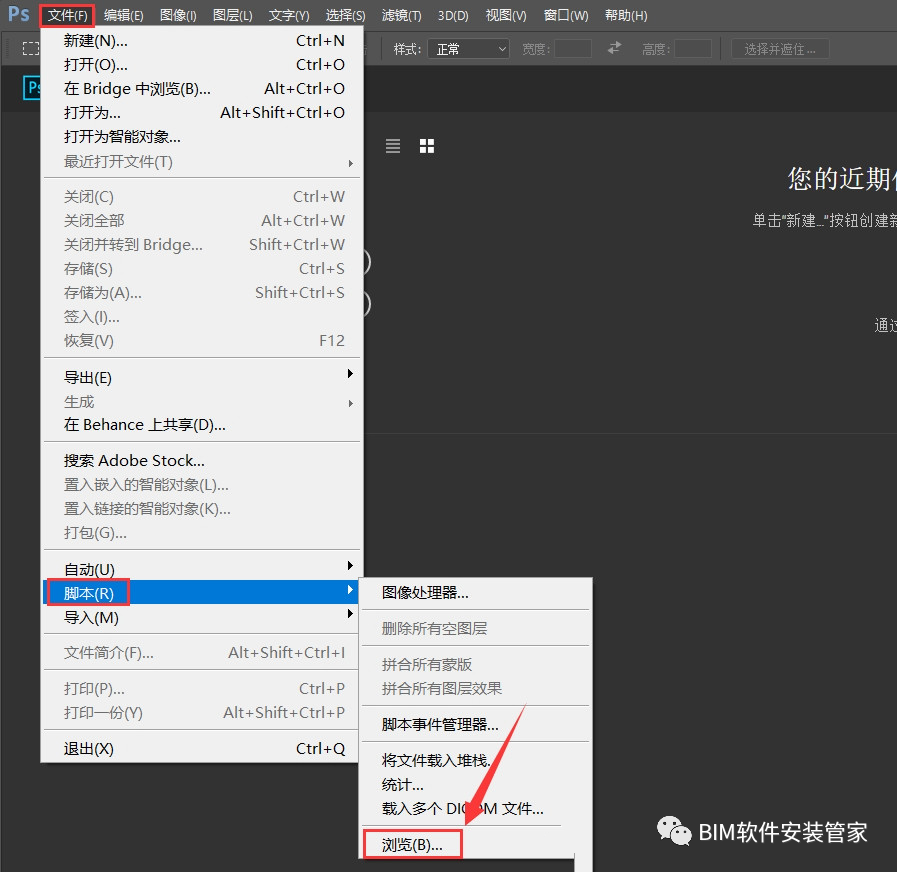Select 在 Bridge 中浏览(B)... entry
This screenshot has width=897, height=872.
pyautogui.click(x=202, y=89)
